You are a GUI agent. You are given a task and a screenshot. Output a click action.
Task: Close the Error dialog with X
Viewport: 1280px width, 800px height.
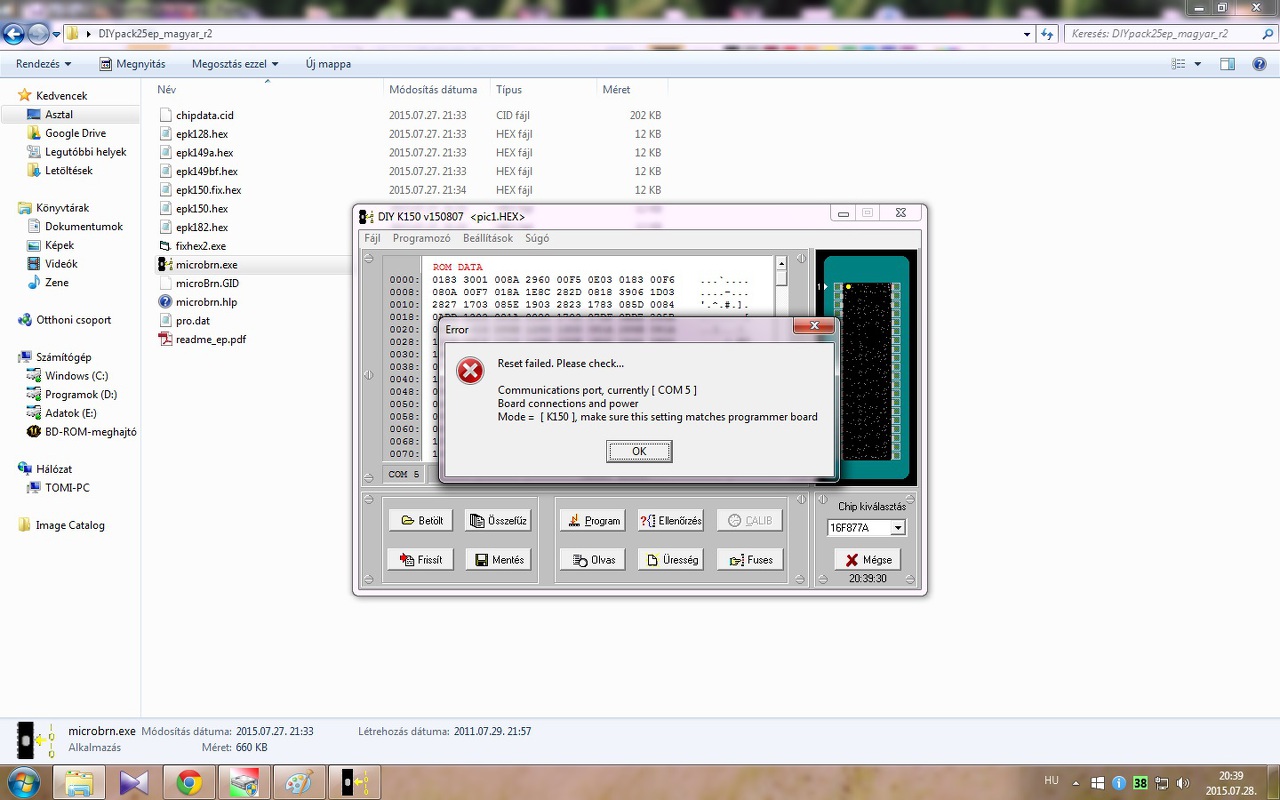tap(814, 326)
